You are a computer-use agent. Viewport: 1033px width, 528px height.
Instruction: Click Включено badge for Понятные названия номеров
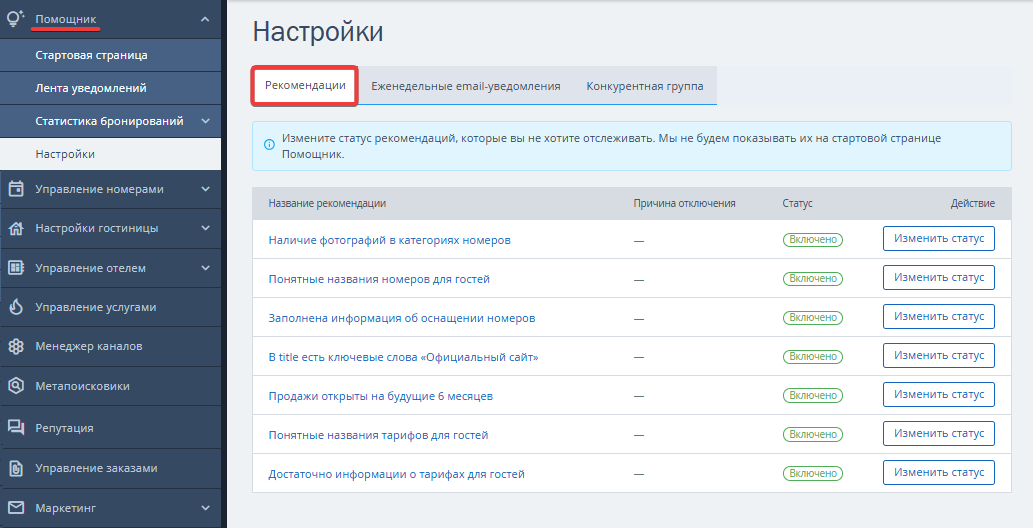(813, 279)
